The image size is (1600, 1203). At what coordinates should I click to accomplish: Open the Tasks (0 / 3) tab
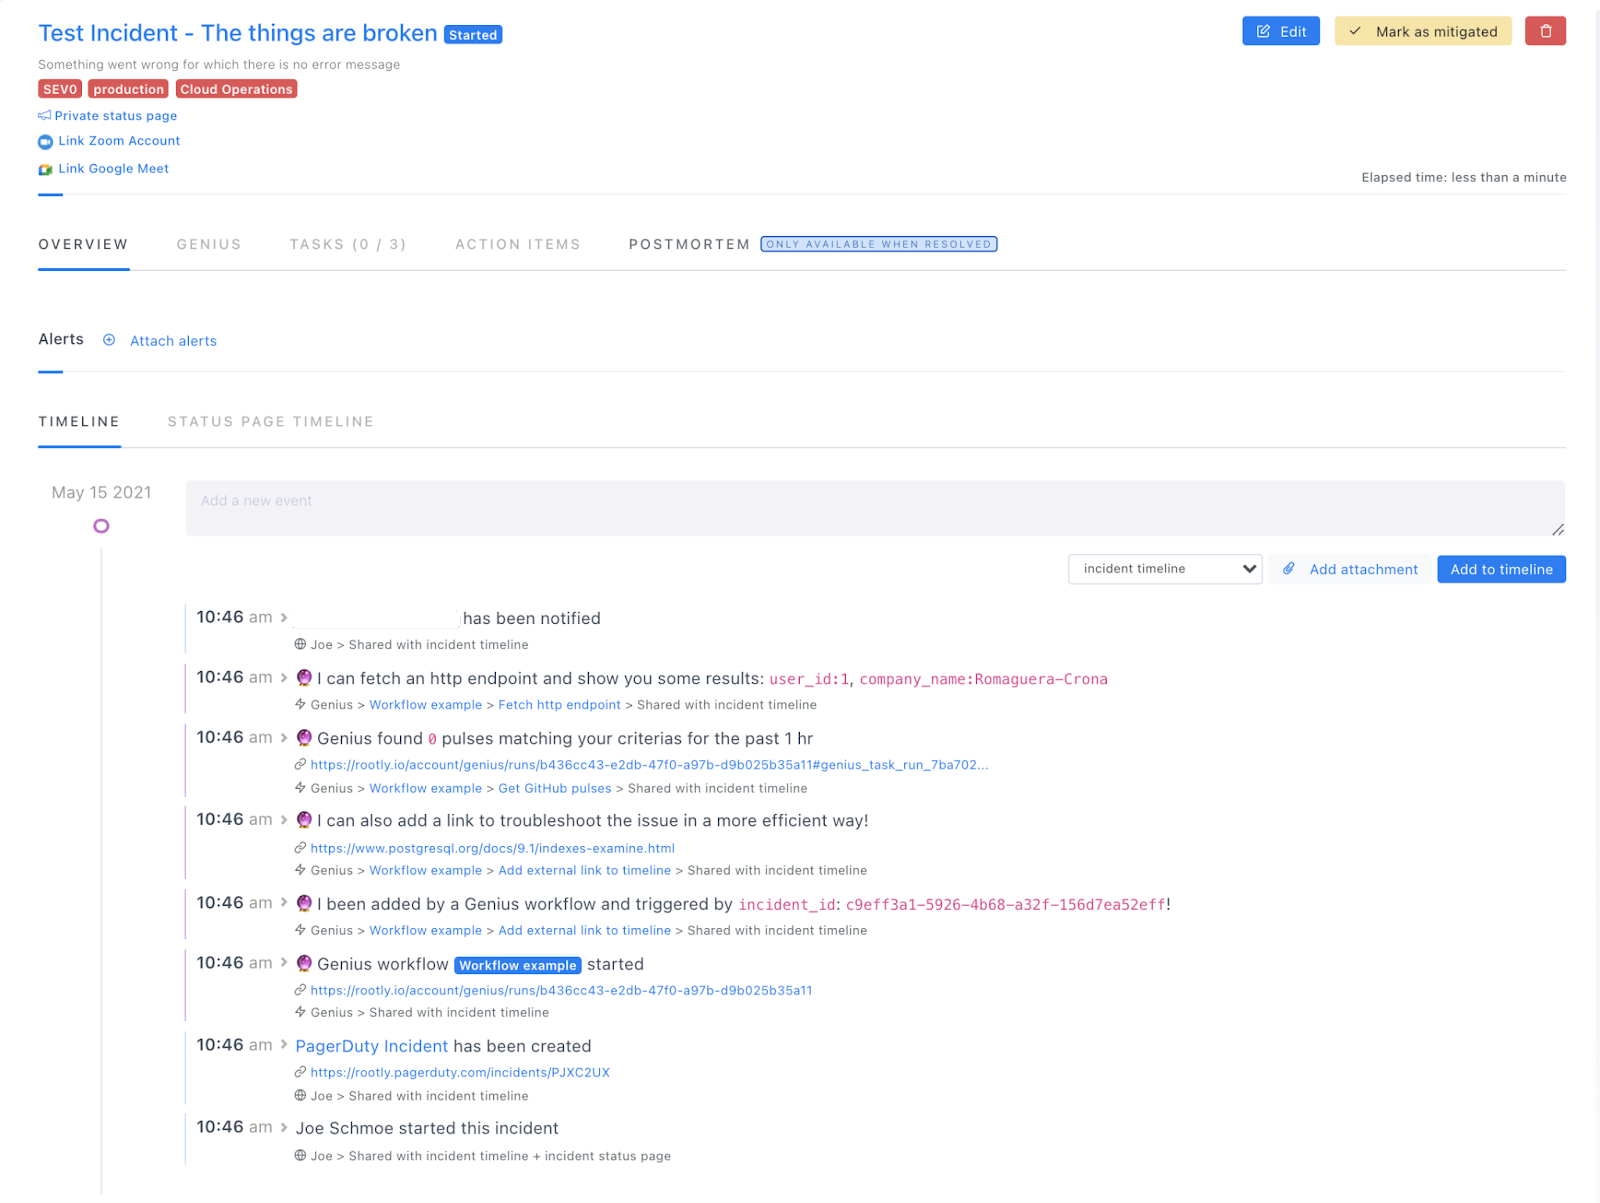coord(348,245)
